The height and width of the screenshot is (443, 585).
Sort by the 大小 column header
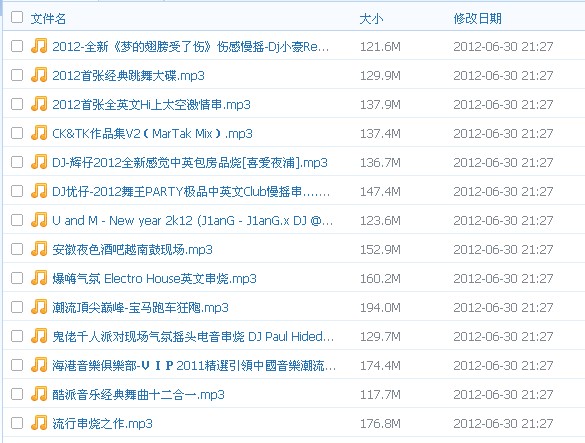[x=371, y=19]
